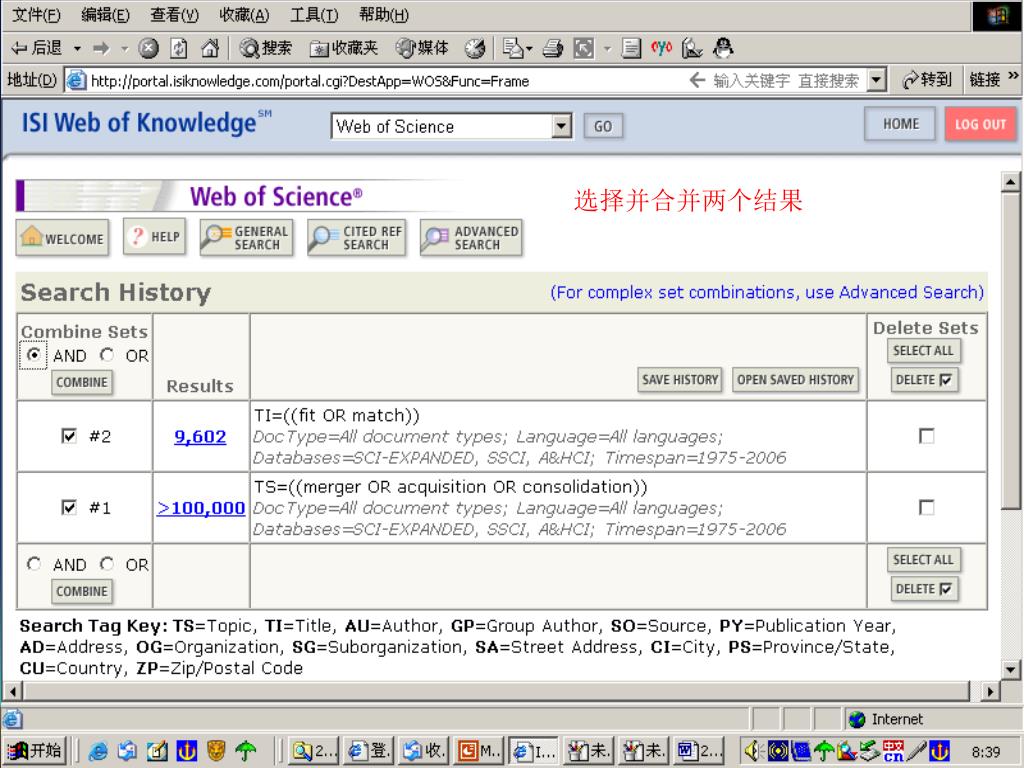Open the Web of Science product dropdown
This screenshot has height=768, width=1024.
(562, 126)
